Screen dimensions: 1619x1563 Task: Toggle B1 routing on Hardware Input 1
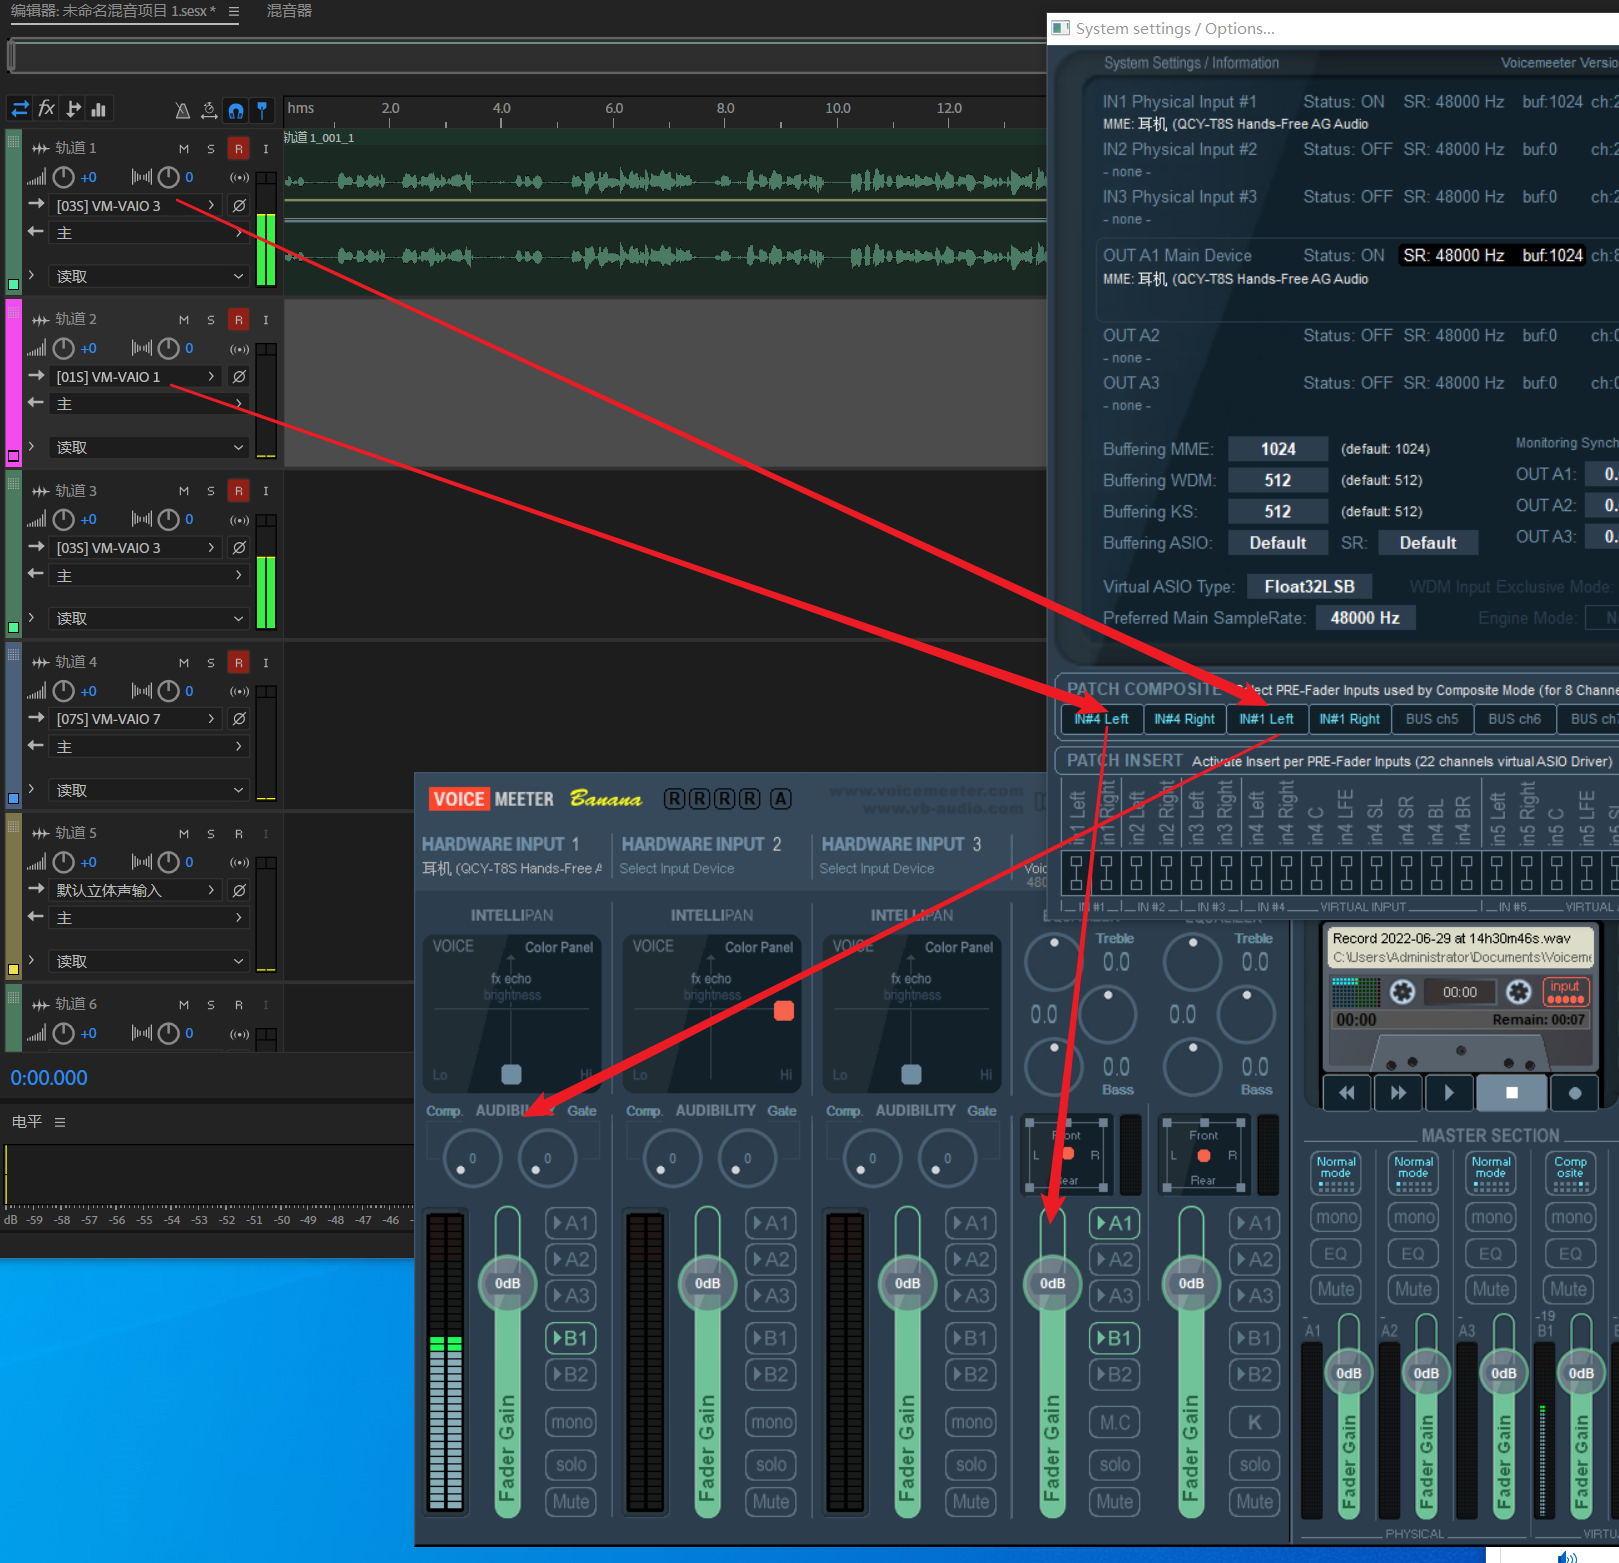tap(571, 1338)
